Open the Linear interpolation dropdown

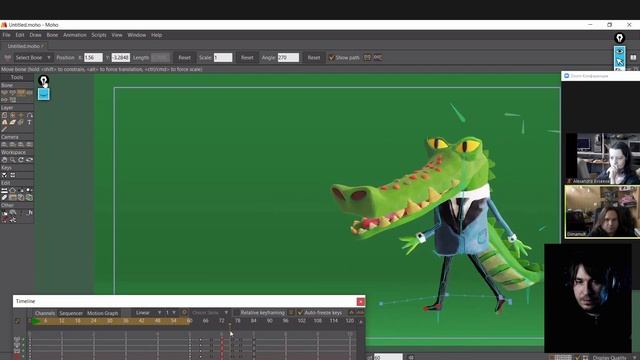[x=147, y=313]
